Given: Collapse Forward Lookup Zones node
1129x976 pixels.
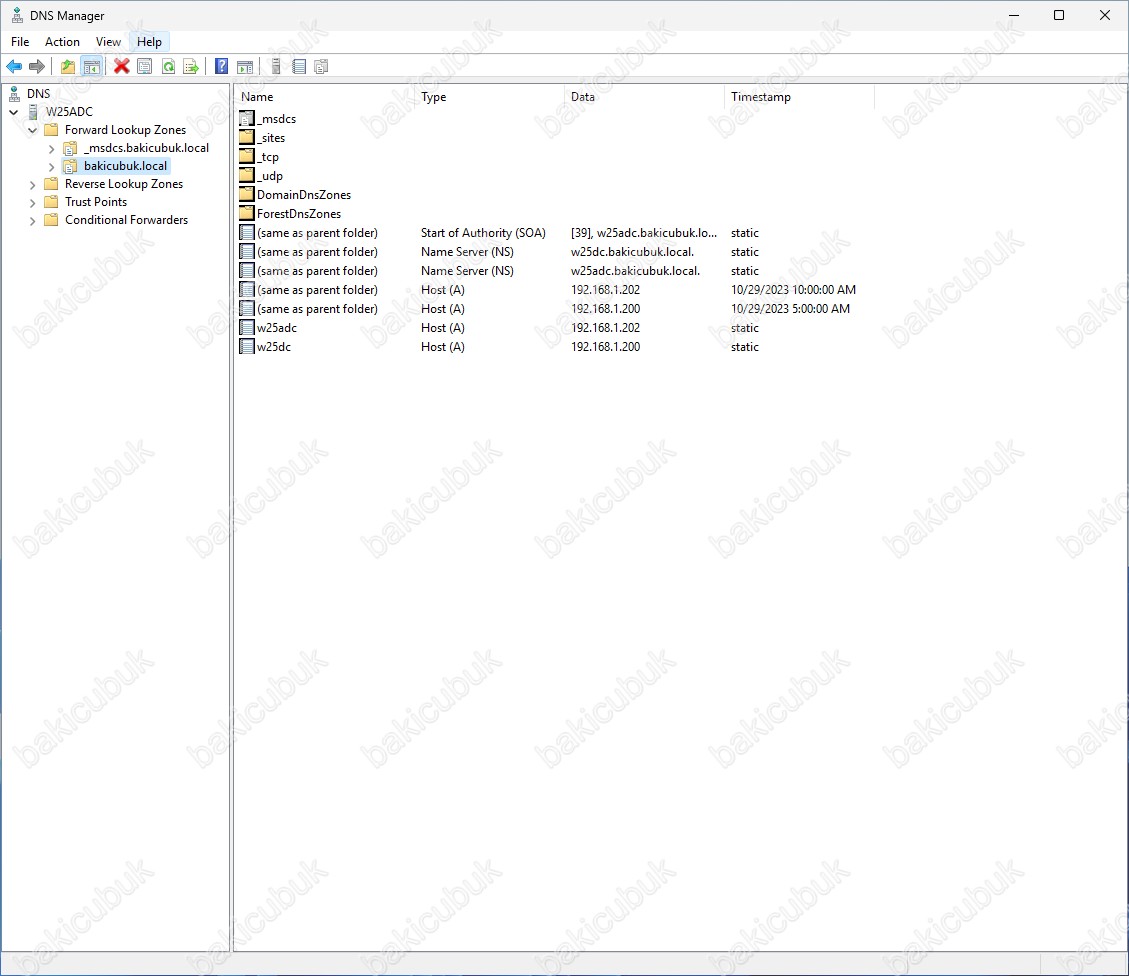Looking at the screenshot, I should (32, 130).
